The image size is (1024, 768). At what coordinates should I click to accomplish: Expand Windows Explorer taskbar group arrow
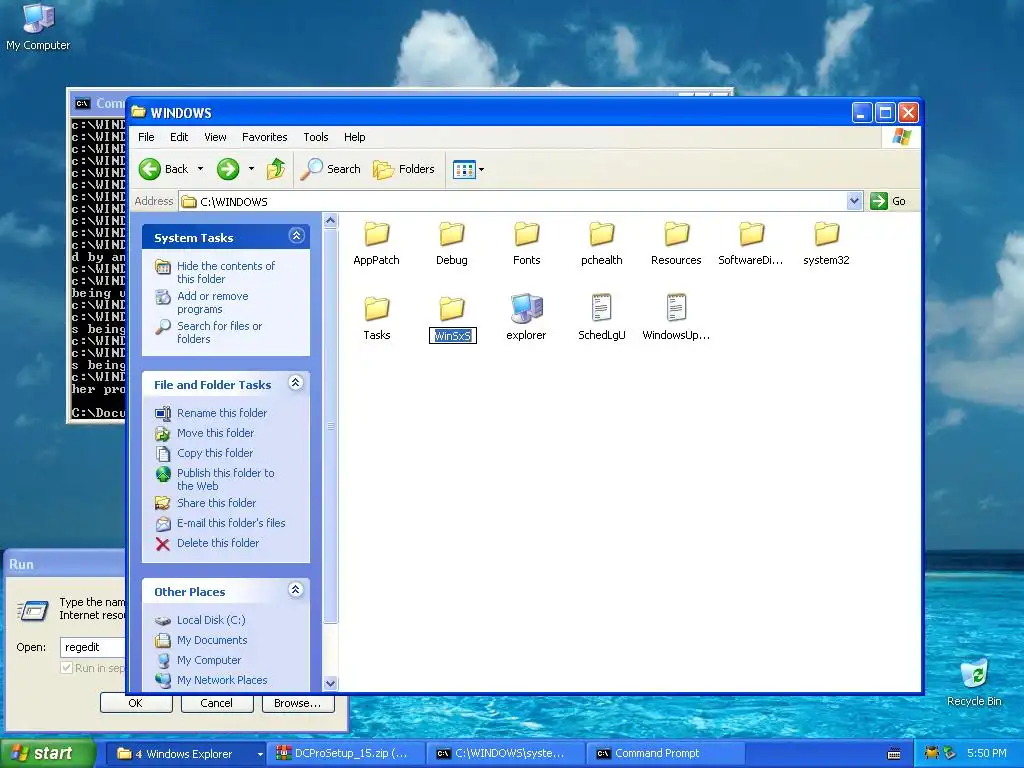click(260, 754)
